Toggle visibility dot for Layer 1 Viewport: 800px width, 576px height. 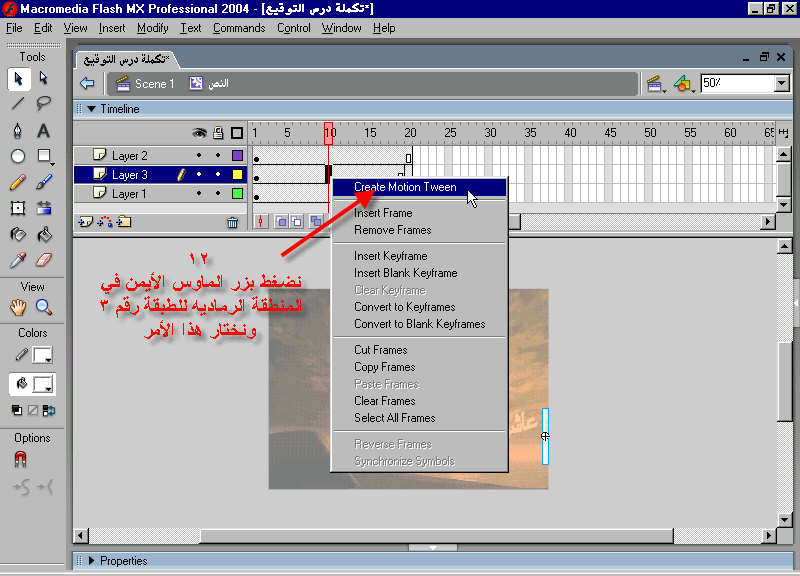click(199, 193)
